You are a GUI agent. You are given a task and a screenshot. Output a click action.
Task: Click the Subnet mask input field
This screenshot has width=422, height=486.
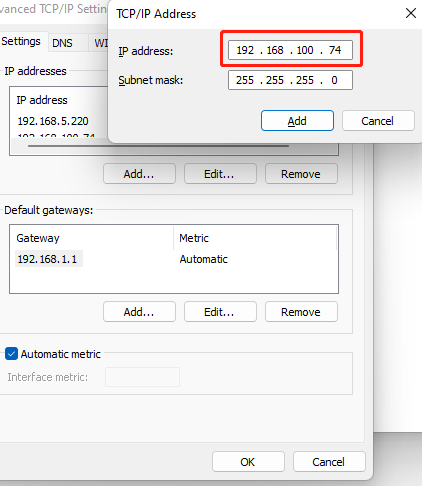pos(290,80)
